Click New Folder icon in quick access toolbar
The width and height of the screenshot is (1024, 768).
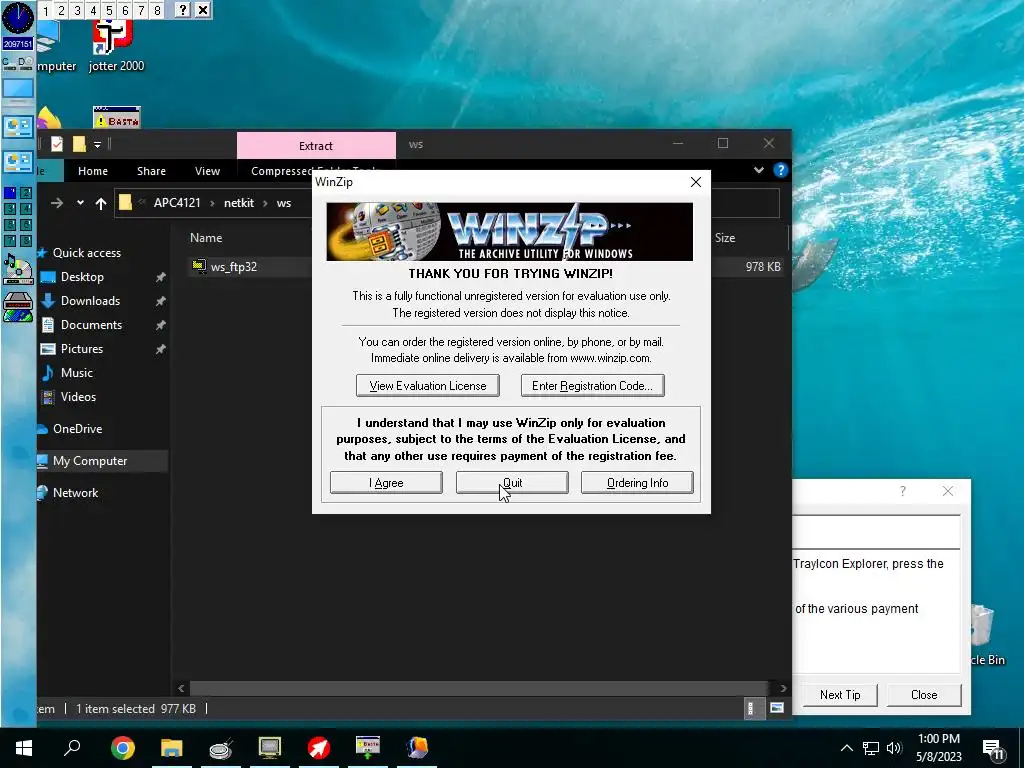click(x=79, y=144)
